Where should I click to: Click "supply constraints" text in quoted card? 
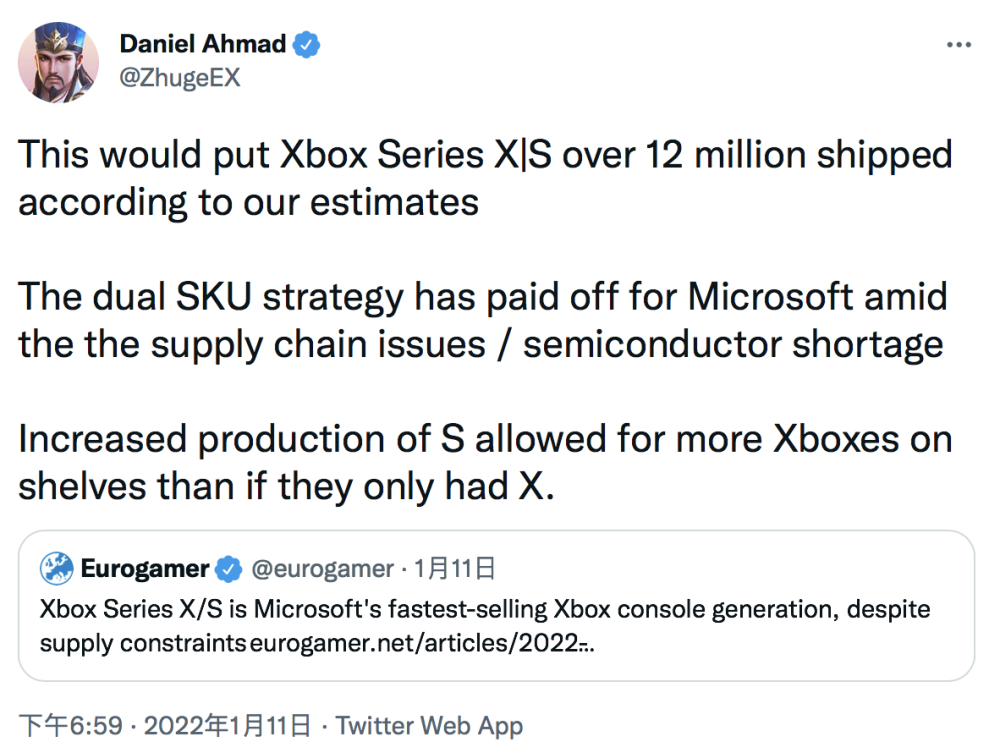coord(143,643)
